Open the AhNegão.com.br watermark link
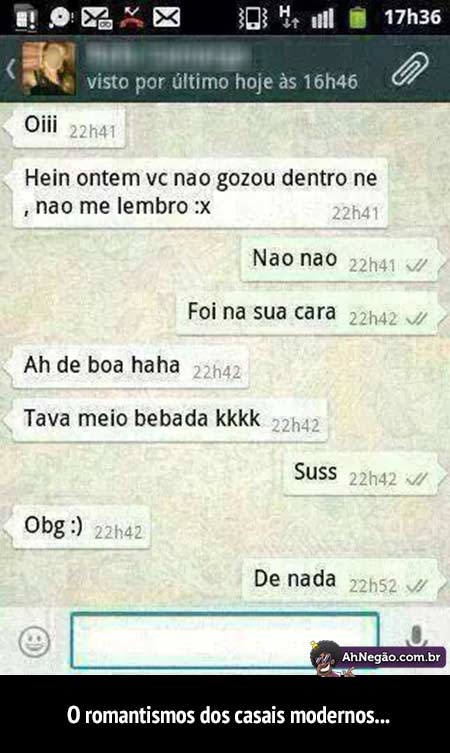The width and height of the screenshot is (450, 753). pos(378,657)
